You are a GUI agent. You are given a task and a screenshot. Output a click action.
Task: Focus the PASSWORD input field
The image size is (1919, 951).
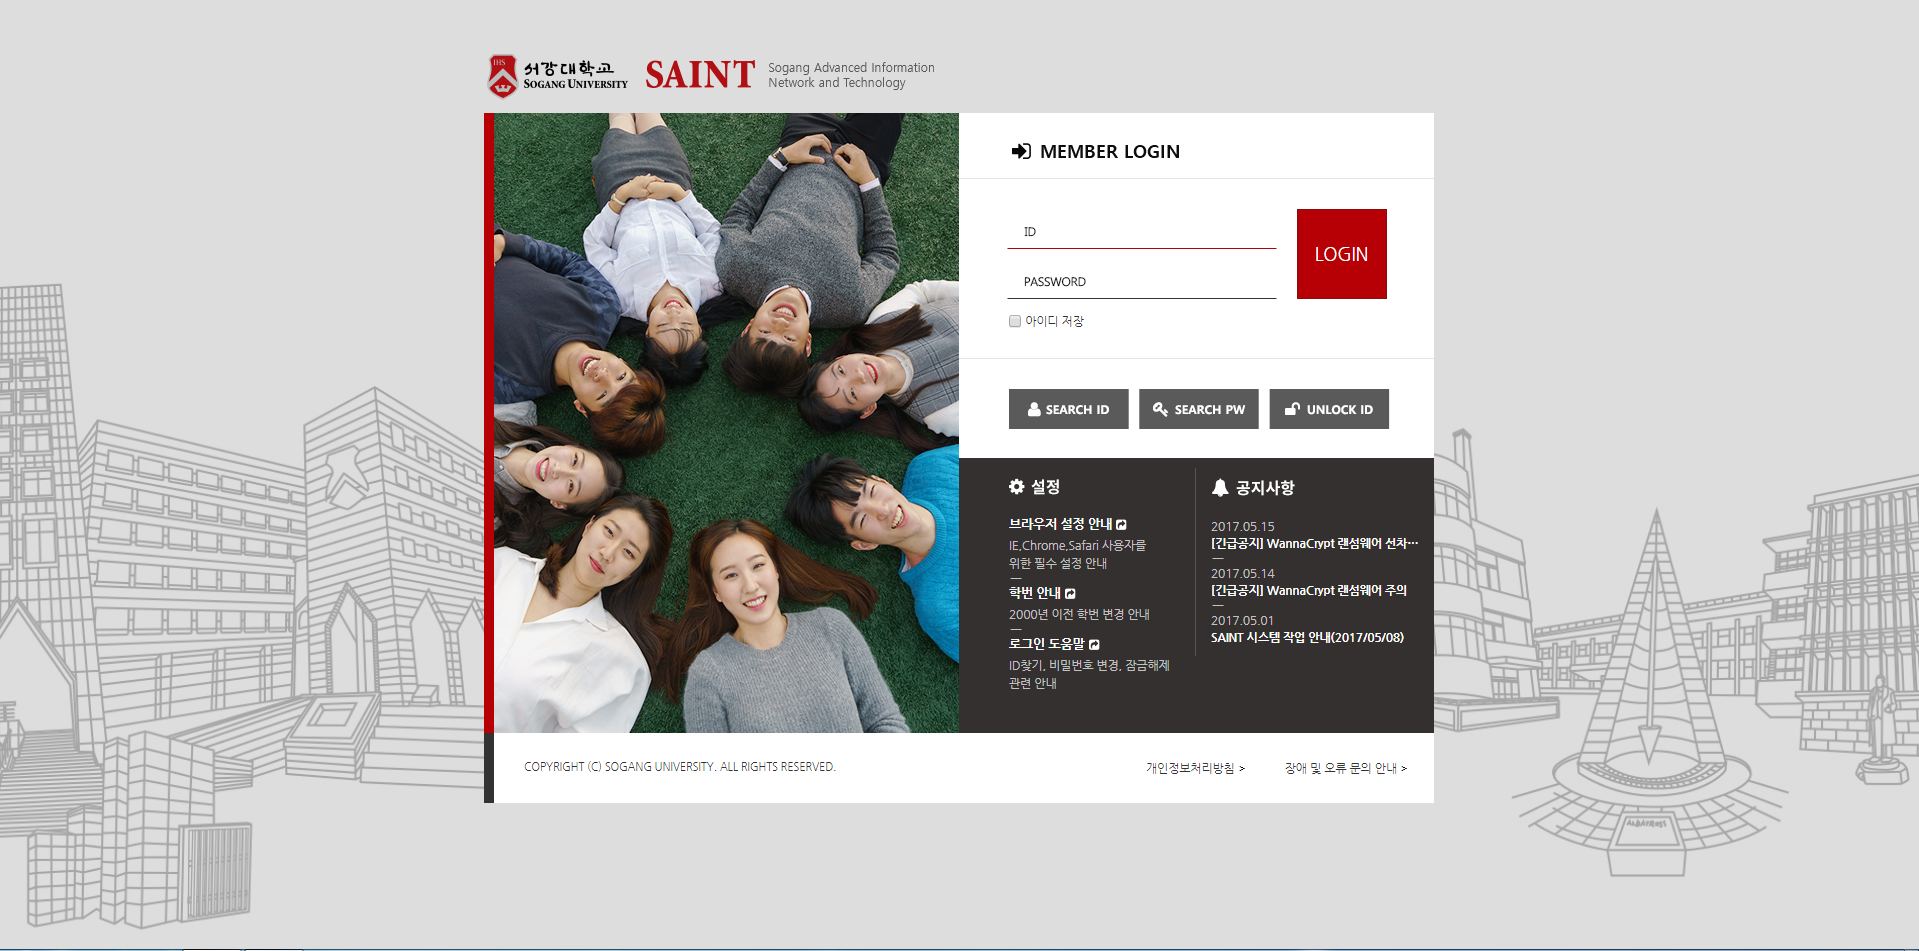coord(1141,282)
